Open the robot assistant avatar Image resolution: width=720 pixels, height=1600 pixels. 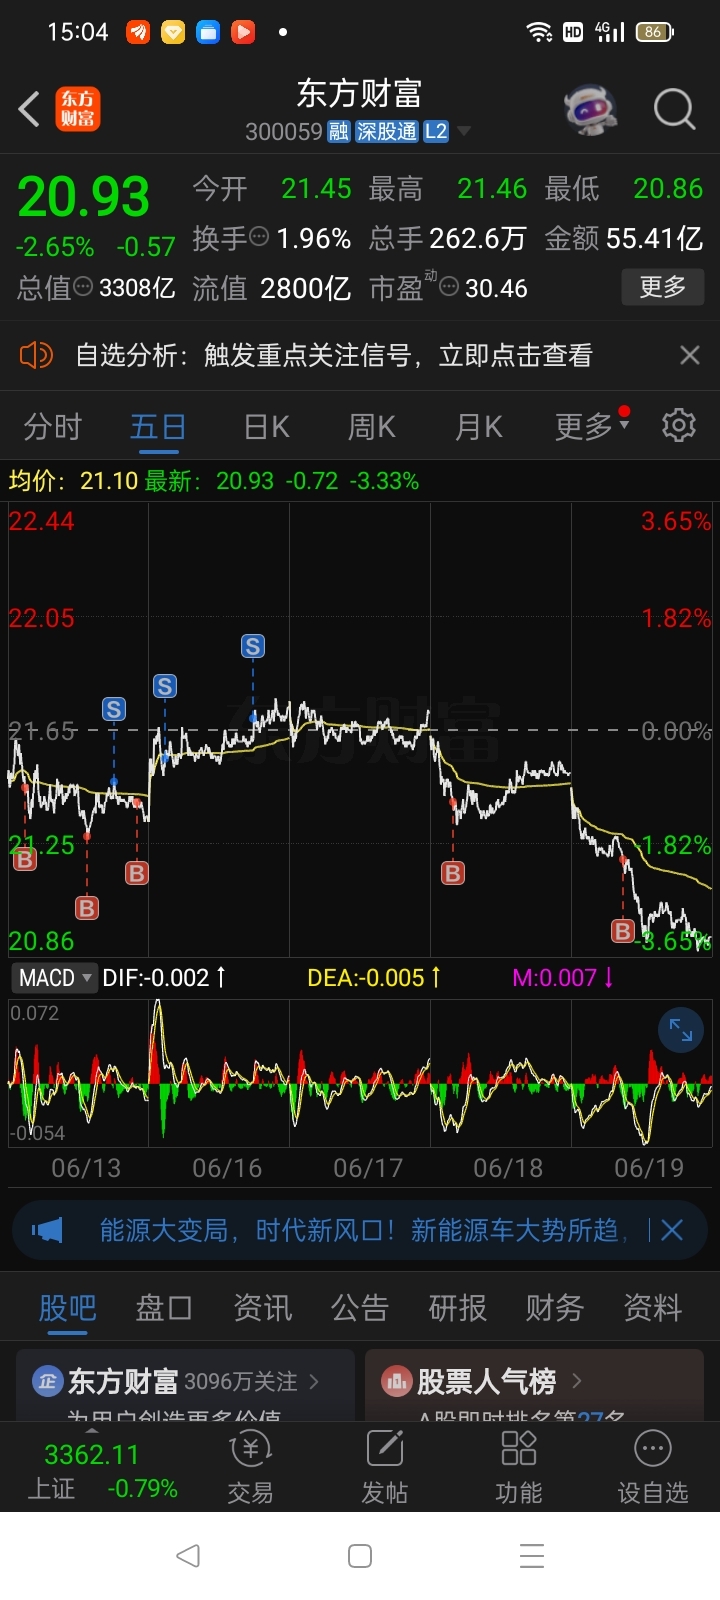[591, 109]
